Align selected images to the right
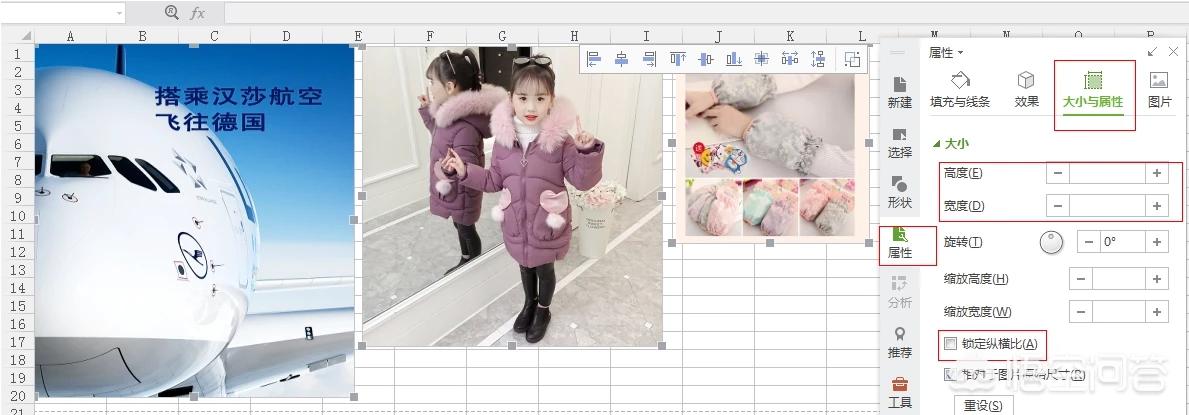The width and height of the screenshot is (1189, 415). pyautogui.click(x=649, y=59)
